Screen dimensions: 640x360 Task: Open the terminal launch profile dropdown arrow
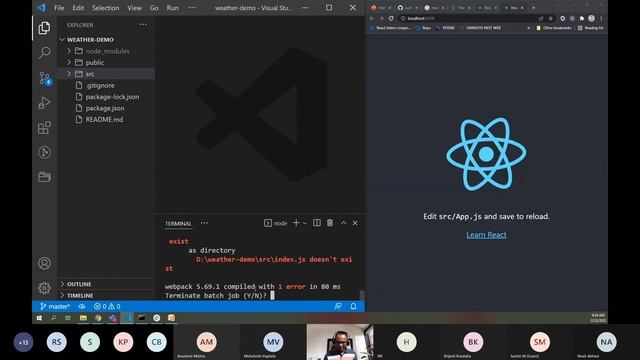(x=305, y=223)
